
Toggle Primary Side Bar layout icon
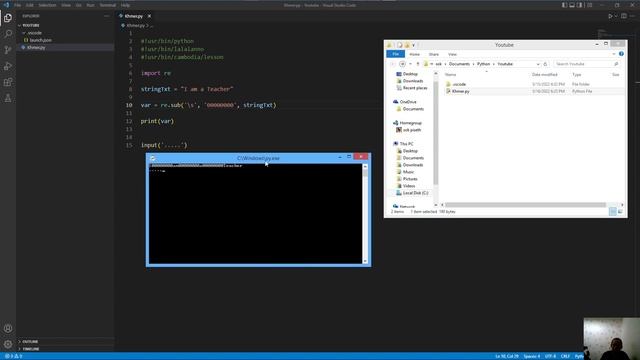coord(564,5)
